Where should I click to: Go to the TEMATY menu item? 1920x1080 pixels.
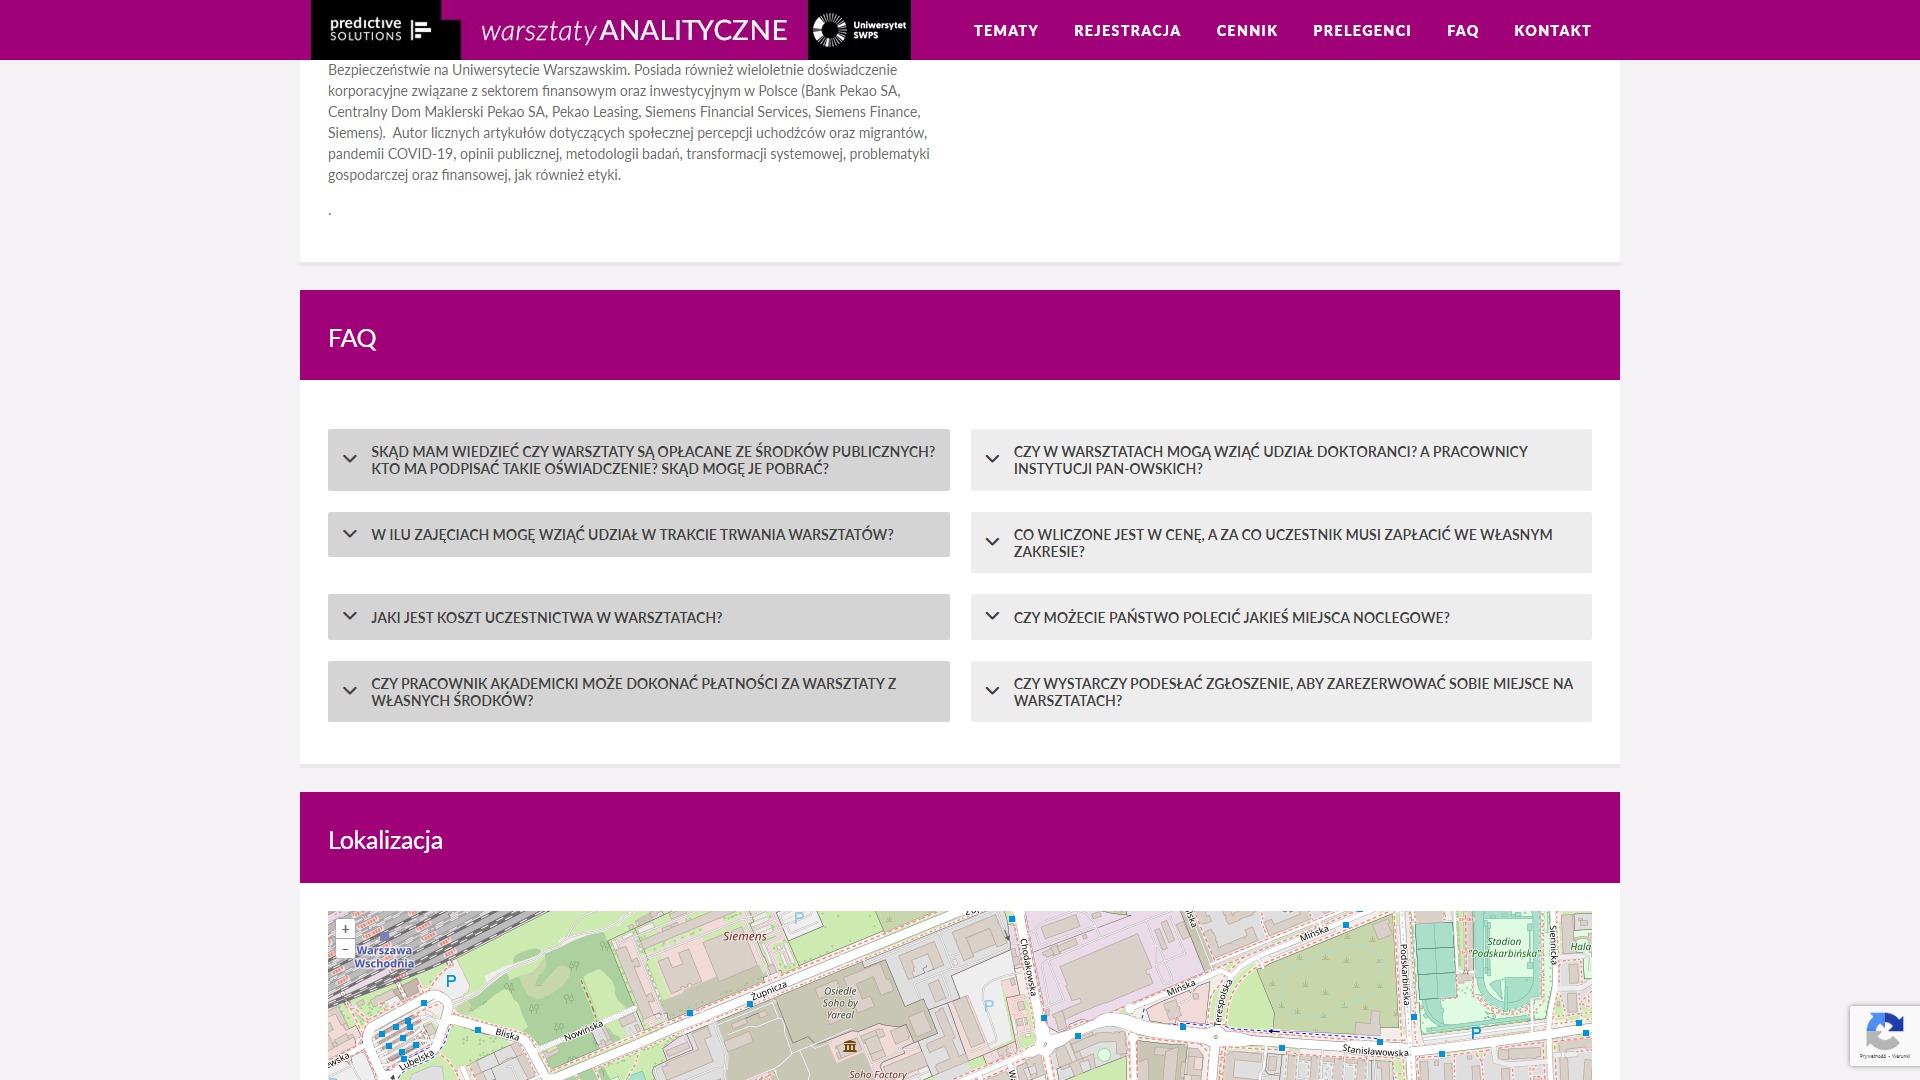(1006, 31)
